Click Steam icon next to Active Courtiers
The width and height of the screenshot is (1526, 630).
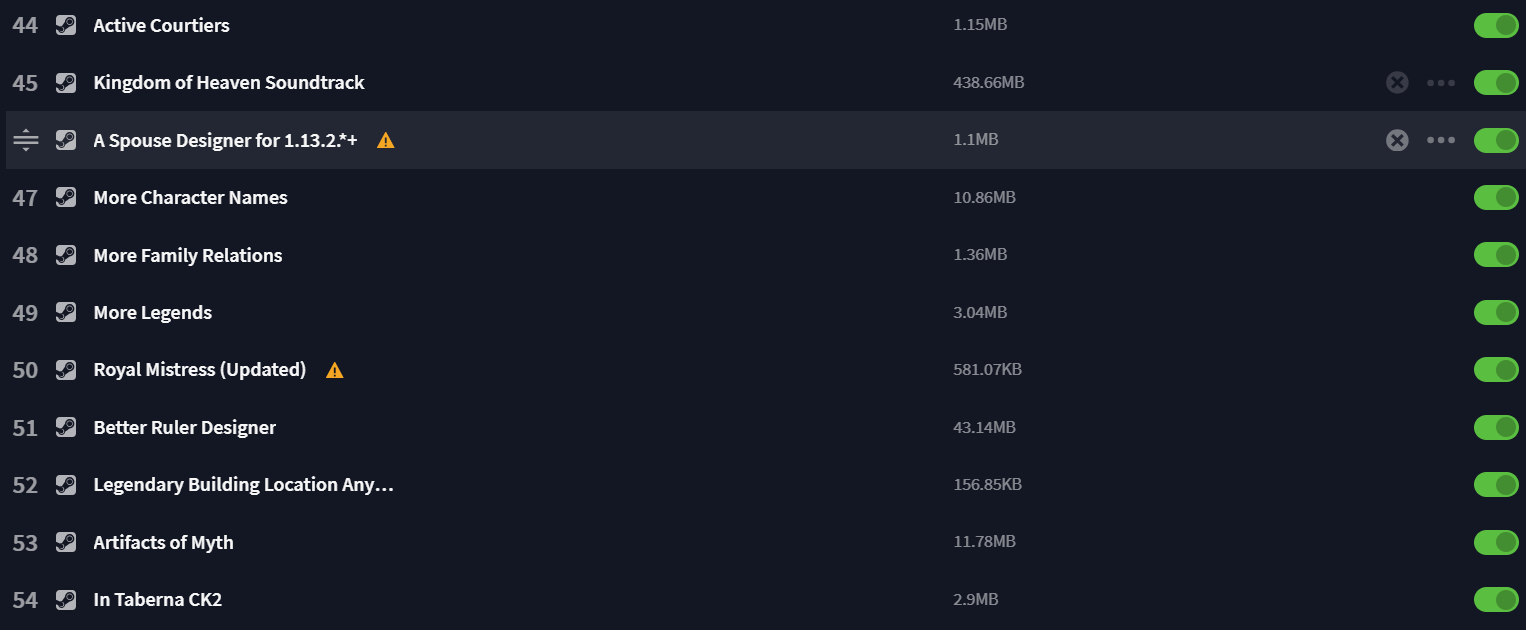pyautogui.click(x=66, y=25)
